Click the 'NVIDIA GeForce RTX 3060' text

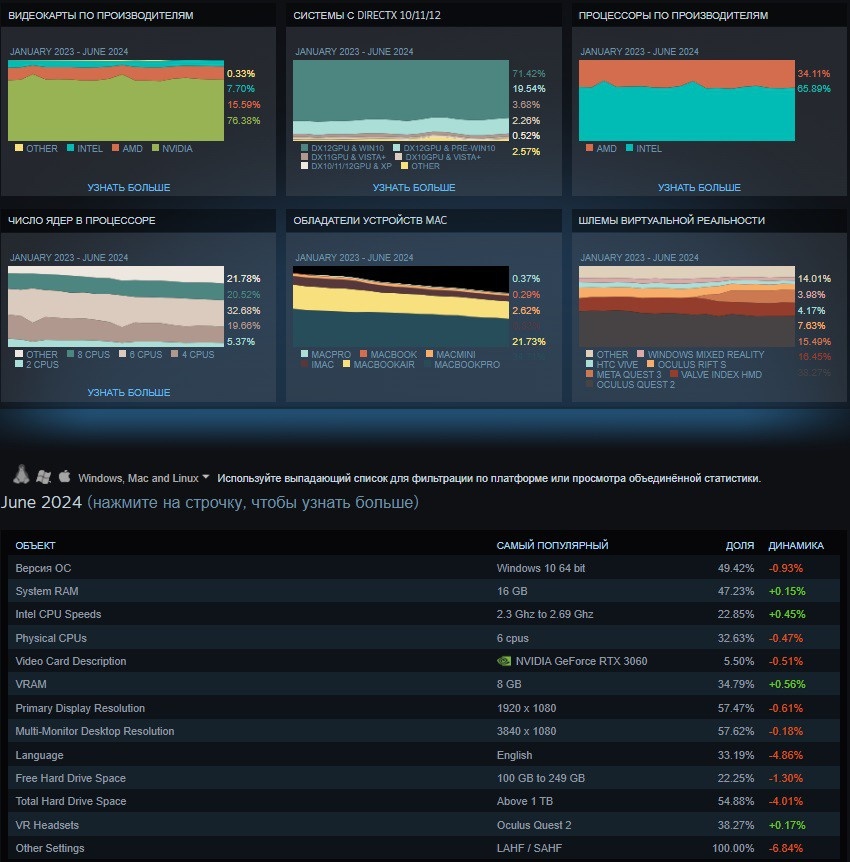(581, 661)
